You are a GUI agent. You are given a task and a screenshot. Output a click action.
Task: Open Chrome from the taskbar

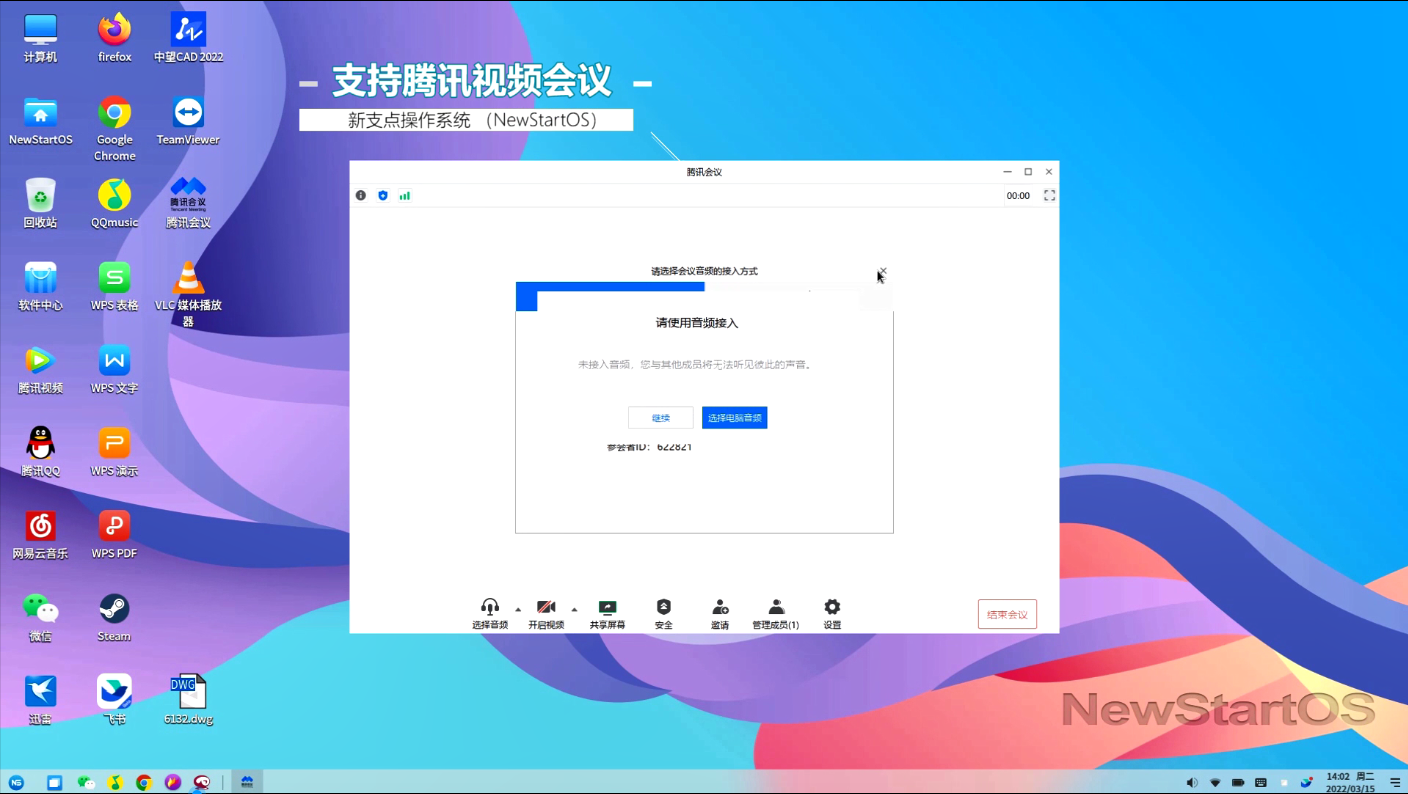(144, 782)
